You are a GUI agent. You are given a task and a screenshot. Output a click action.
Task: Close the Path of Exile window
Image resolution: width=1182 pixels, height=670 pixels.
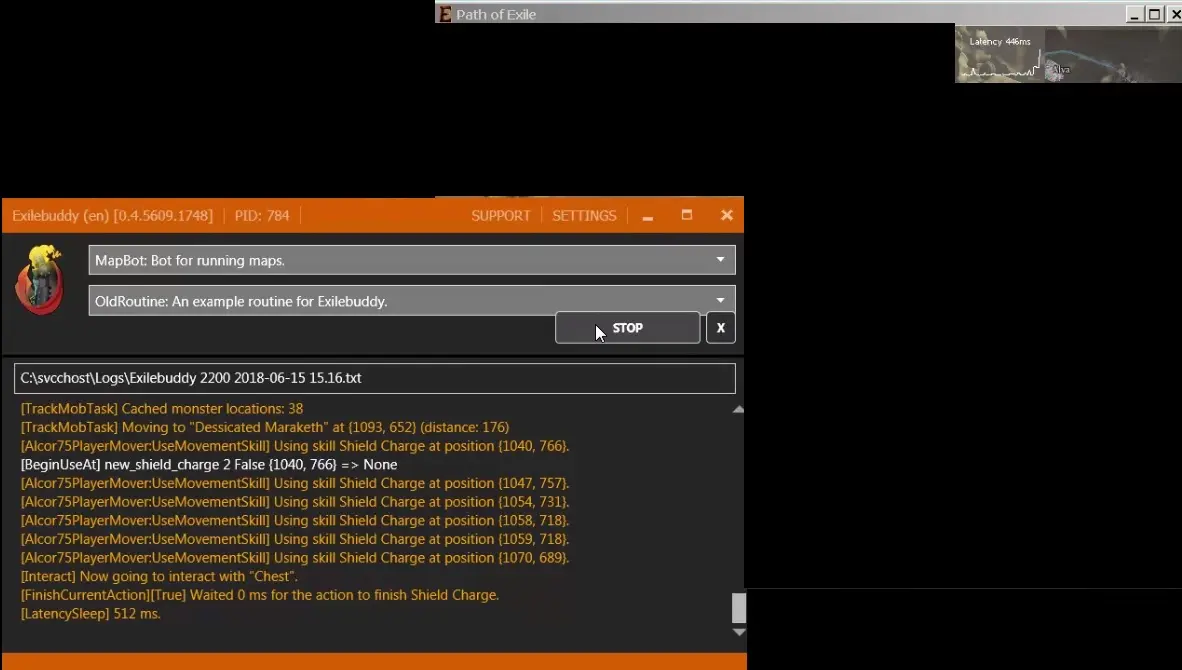(1174, 14)
